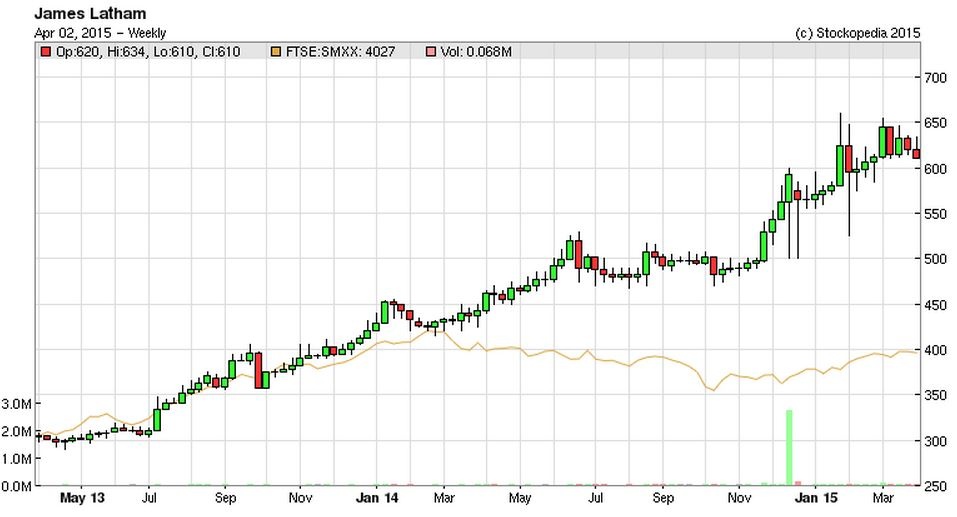Click the 'Nov' label before Jan 14

300,499
